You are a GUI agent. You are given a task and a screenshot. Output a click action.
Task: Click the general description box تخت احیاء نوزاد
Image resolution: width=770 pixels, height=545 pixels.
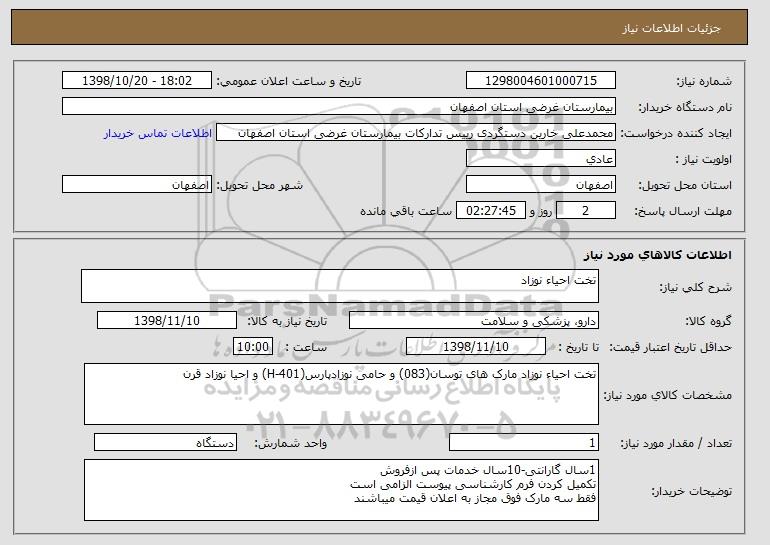tap(340, 286)
